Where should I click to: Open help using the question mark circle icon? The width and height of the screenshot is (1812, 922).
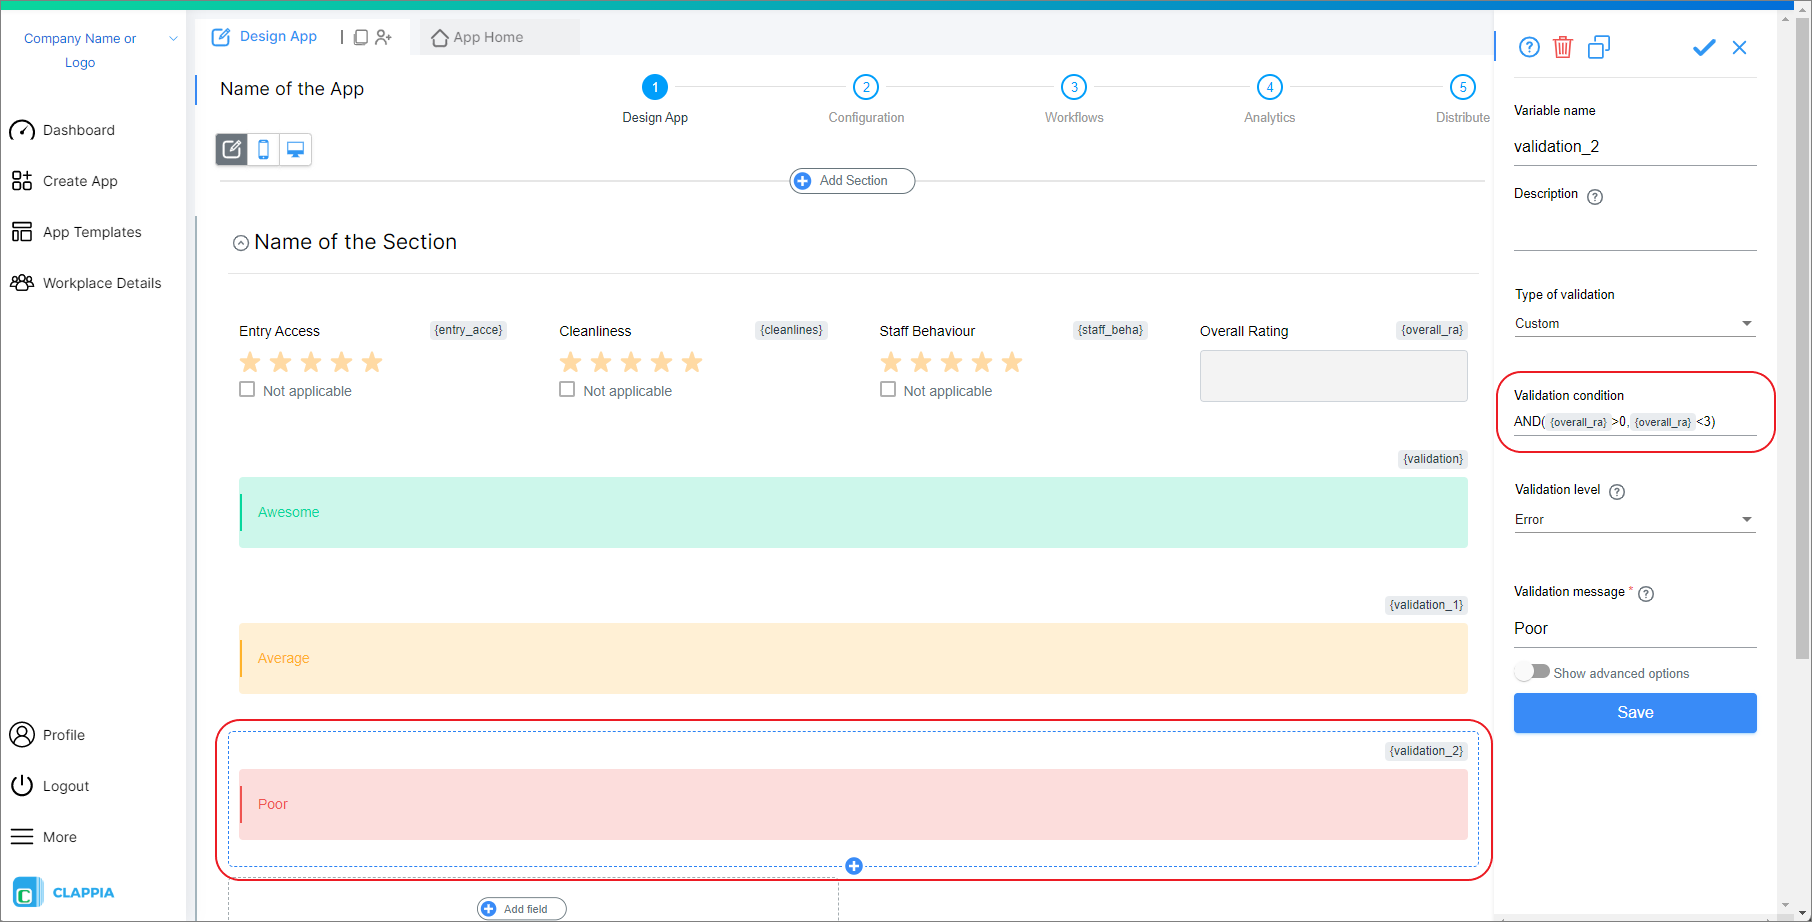pyautogui.click(x=1528, y=47)
